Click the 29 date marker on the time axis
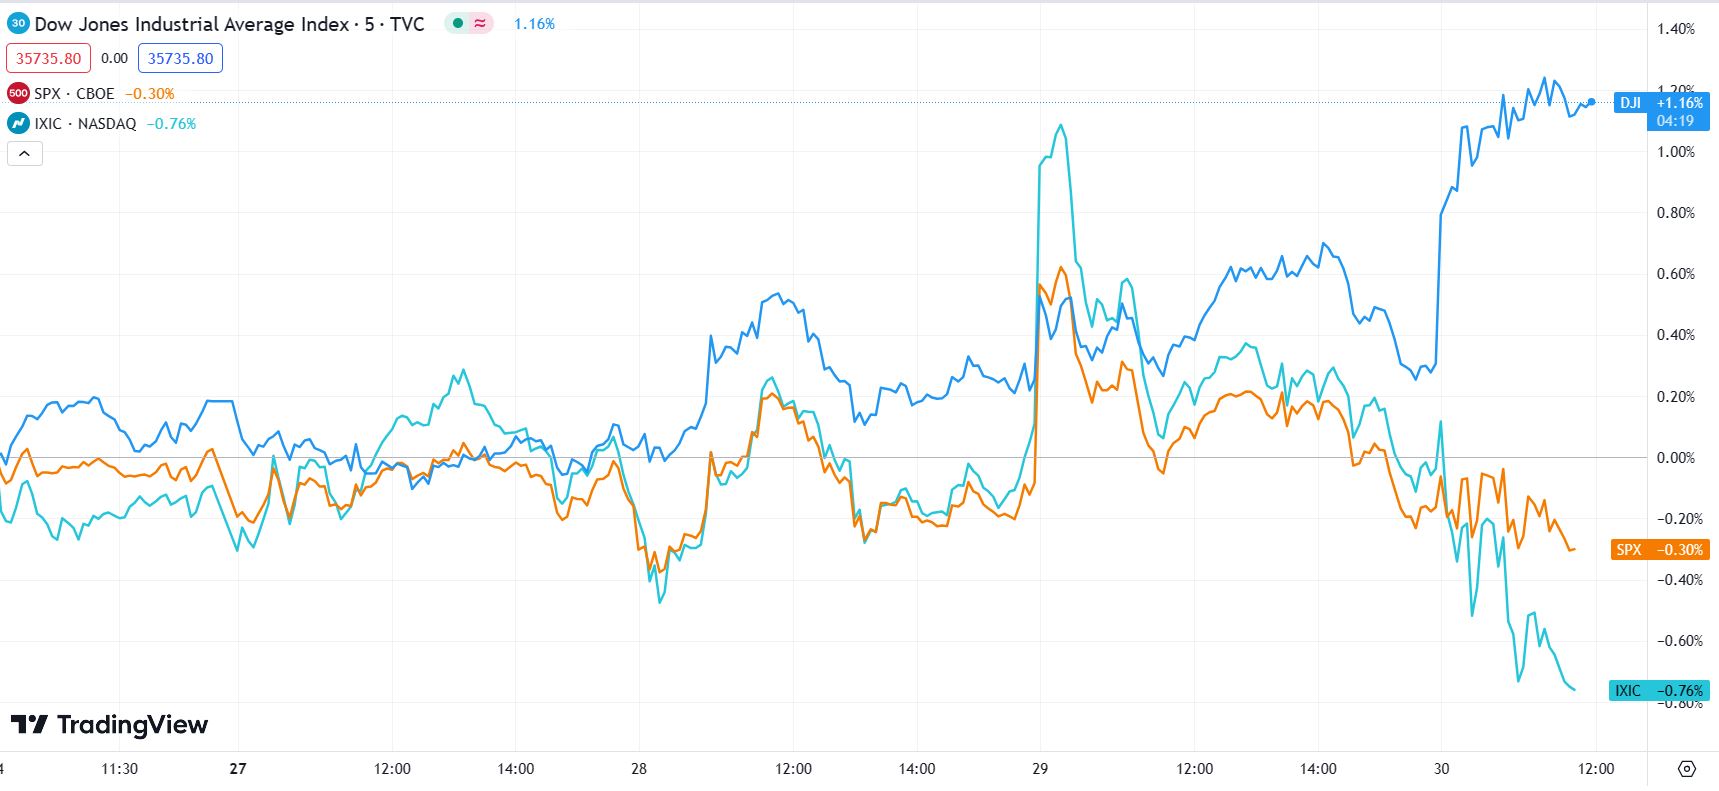The width and height of the screenshot is (1719, 791). pyautogui.click(x=1040, y=769)
